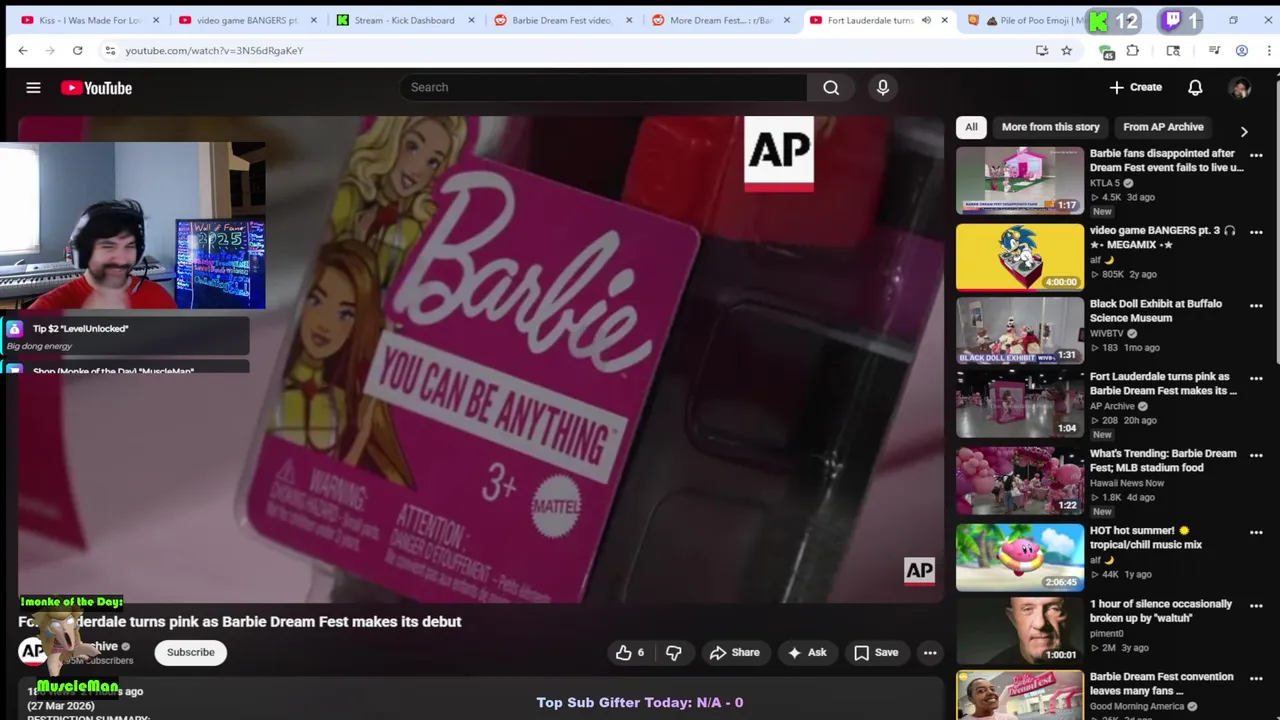Screen dimensions: 1280x720
Task: Open the YouTube account avatar menu
Action: [x=1240, y=88]
